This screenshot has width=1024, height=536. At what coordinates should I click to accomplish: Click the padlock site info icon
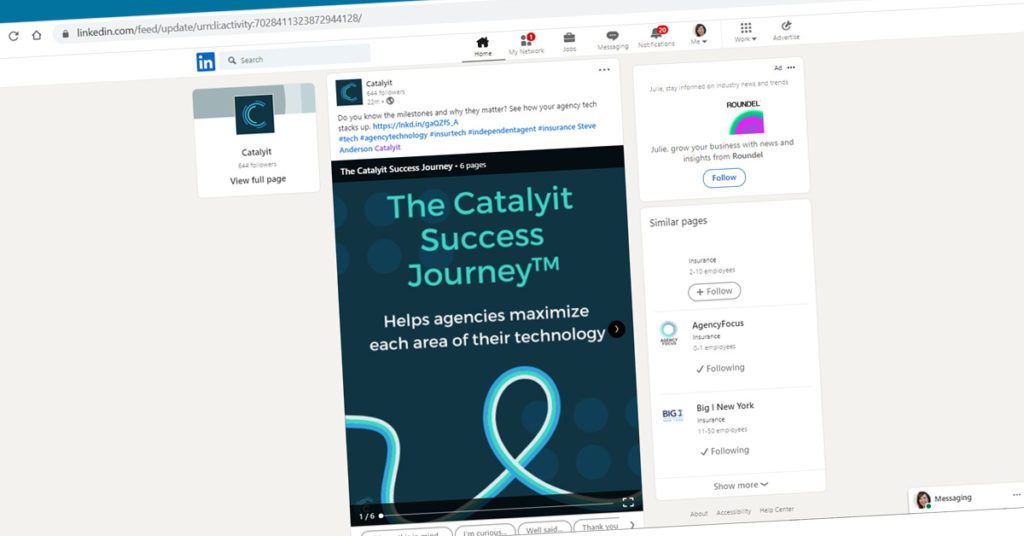click(x=65, y=33)
